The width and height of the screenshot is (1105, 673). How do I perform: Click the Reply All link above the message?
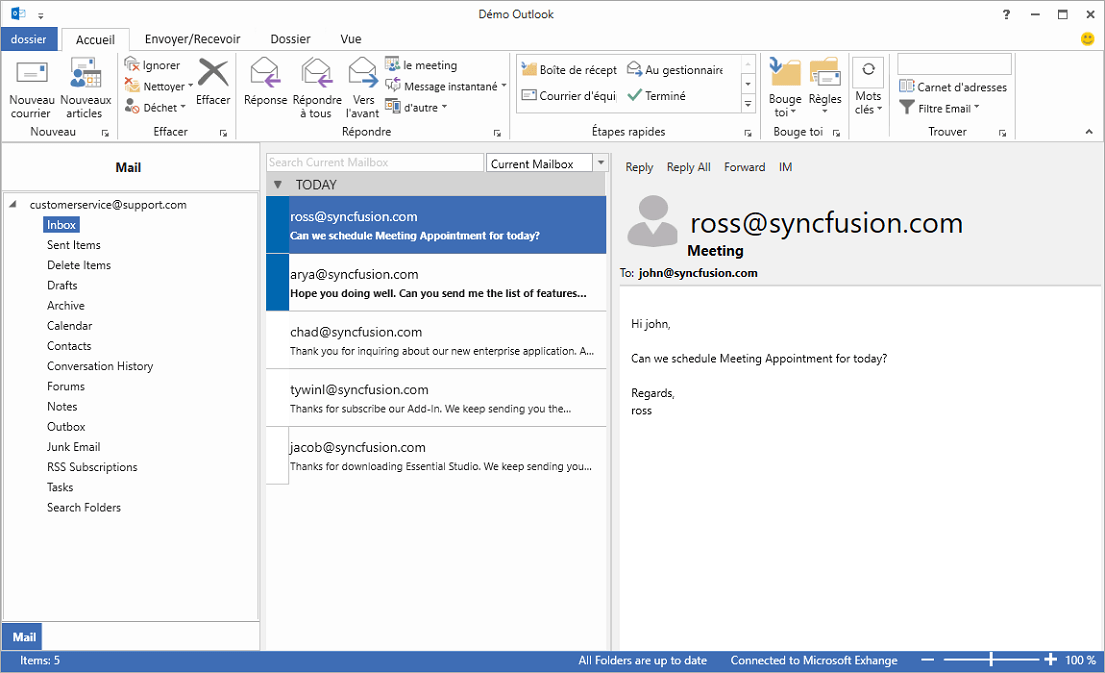click(687, 167)
